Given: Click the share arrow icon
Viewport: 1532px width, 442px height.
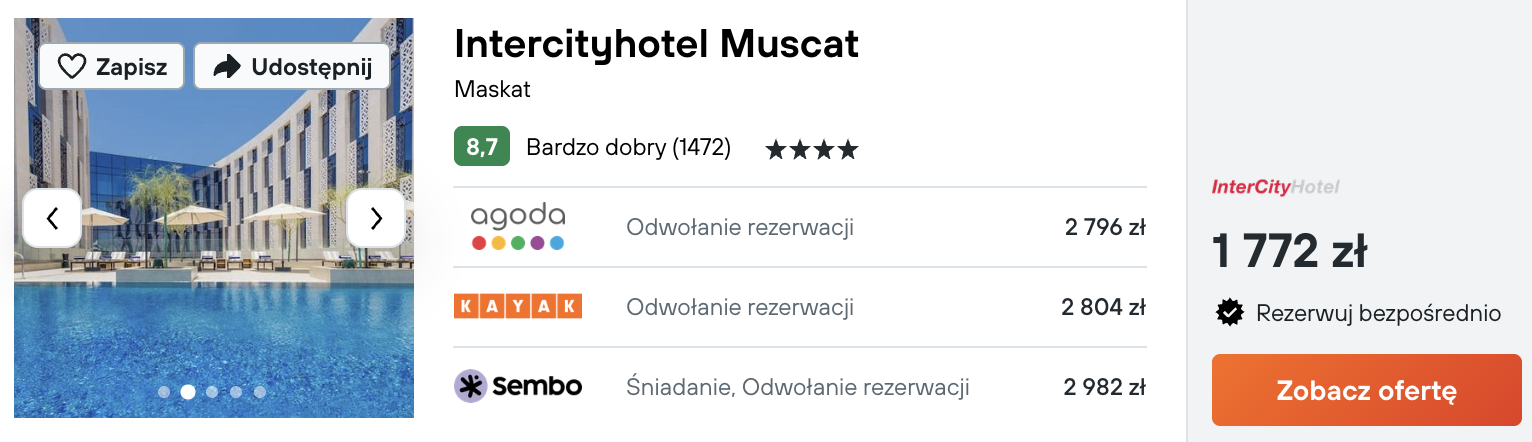Looking at the screenshot, I should 228,67.
